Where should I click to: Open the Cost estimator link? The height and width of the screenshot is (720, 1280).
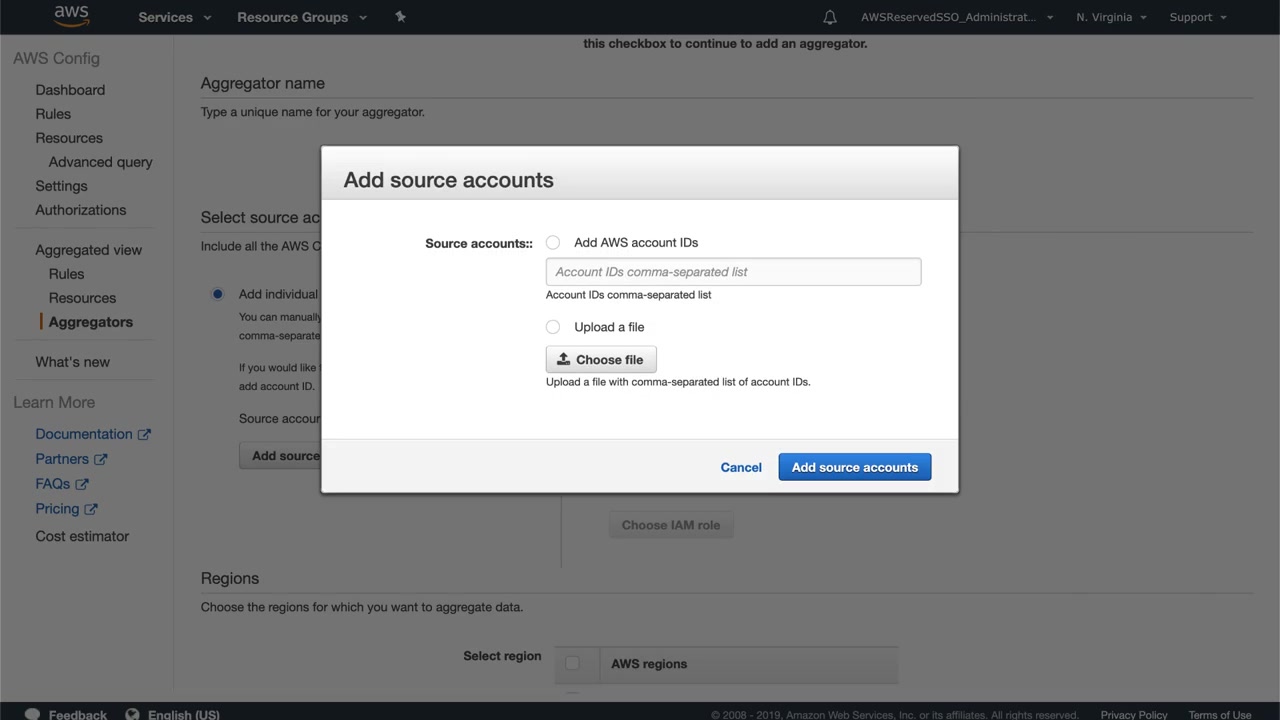tap(82, 536)
